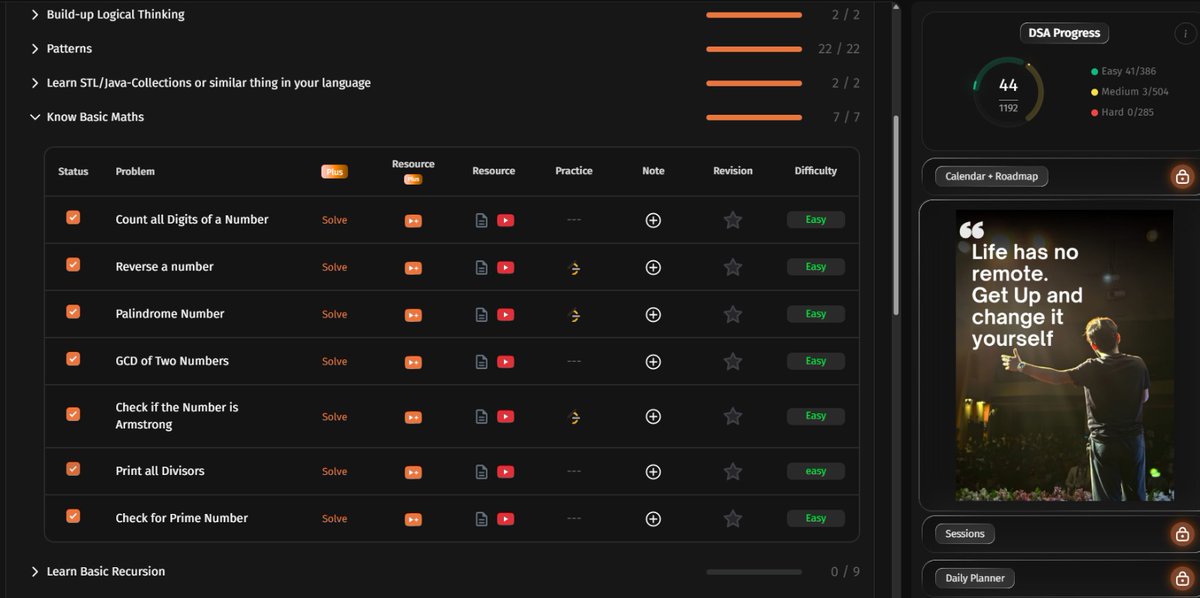Click lowercase easy tag for Print all Divisors
1200x598 pixels.
pyautogui.click(x=816, y=471)
